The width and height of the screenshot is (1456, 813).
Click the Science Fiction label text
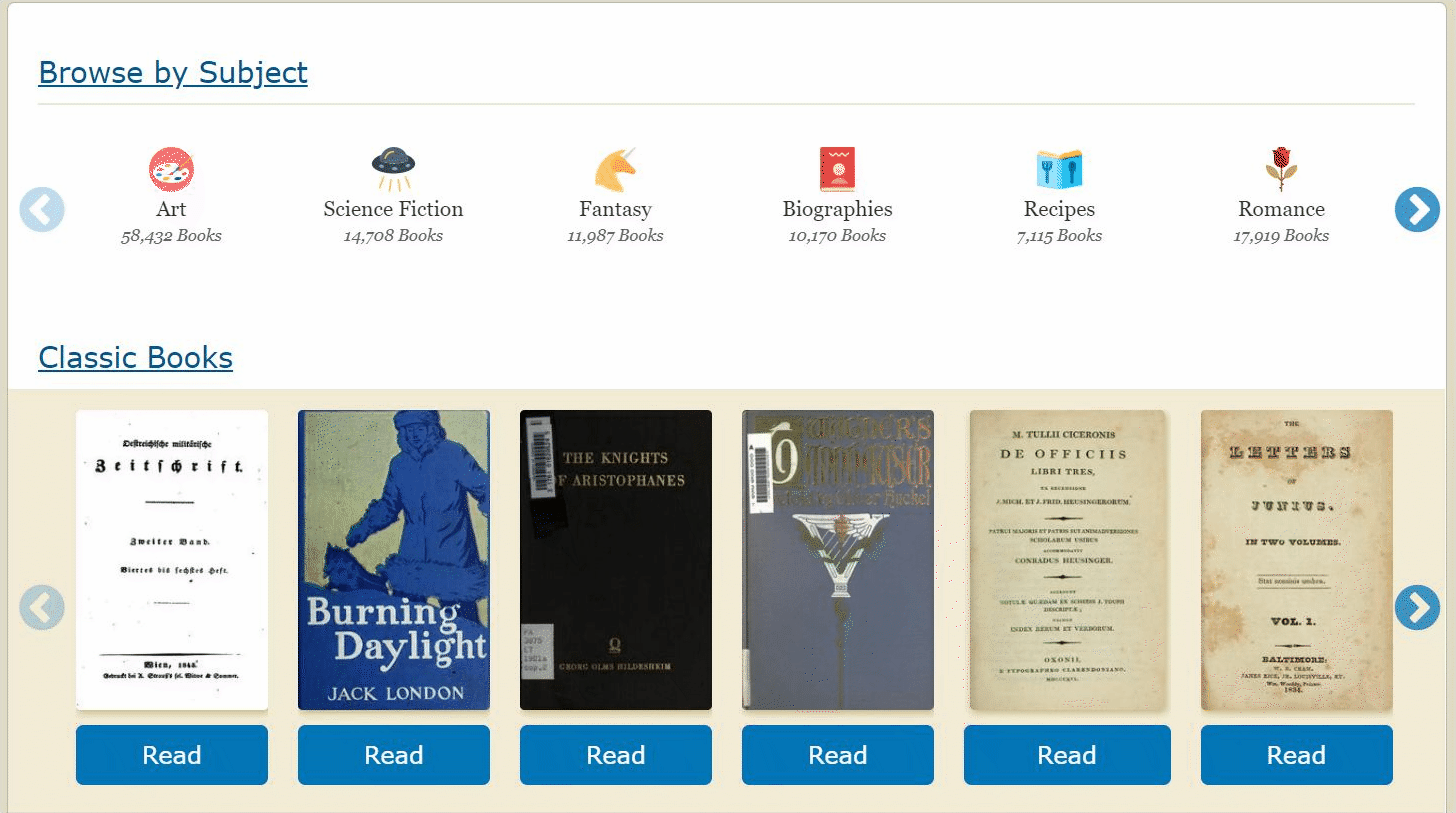point(393,209)
